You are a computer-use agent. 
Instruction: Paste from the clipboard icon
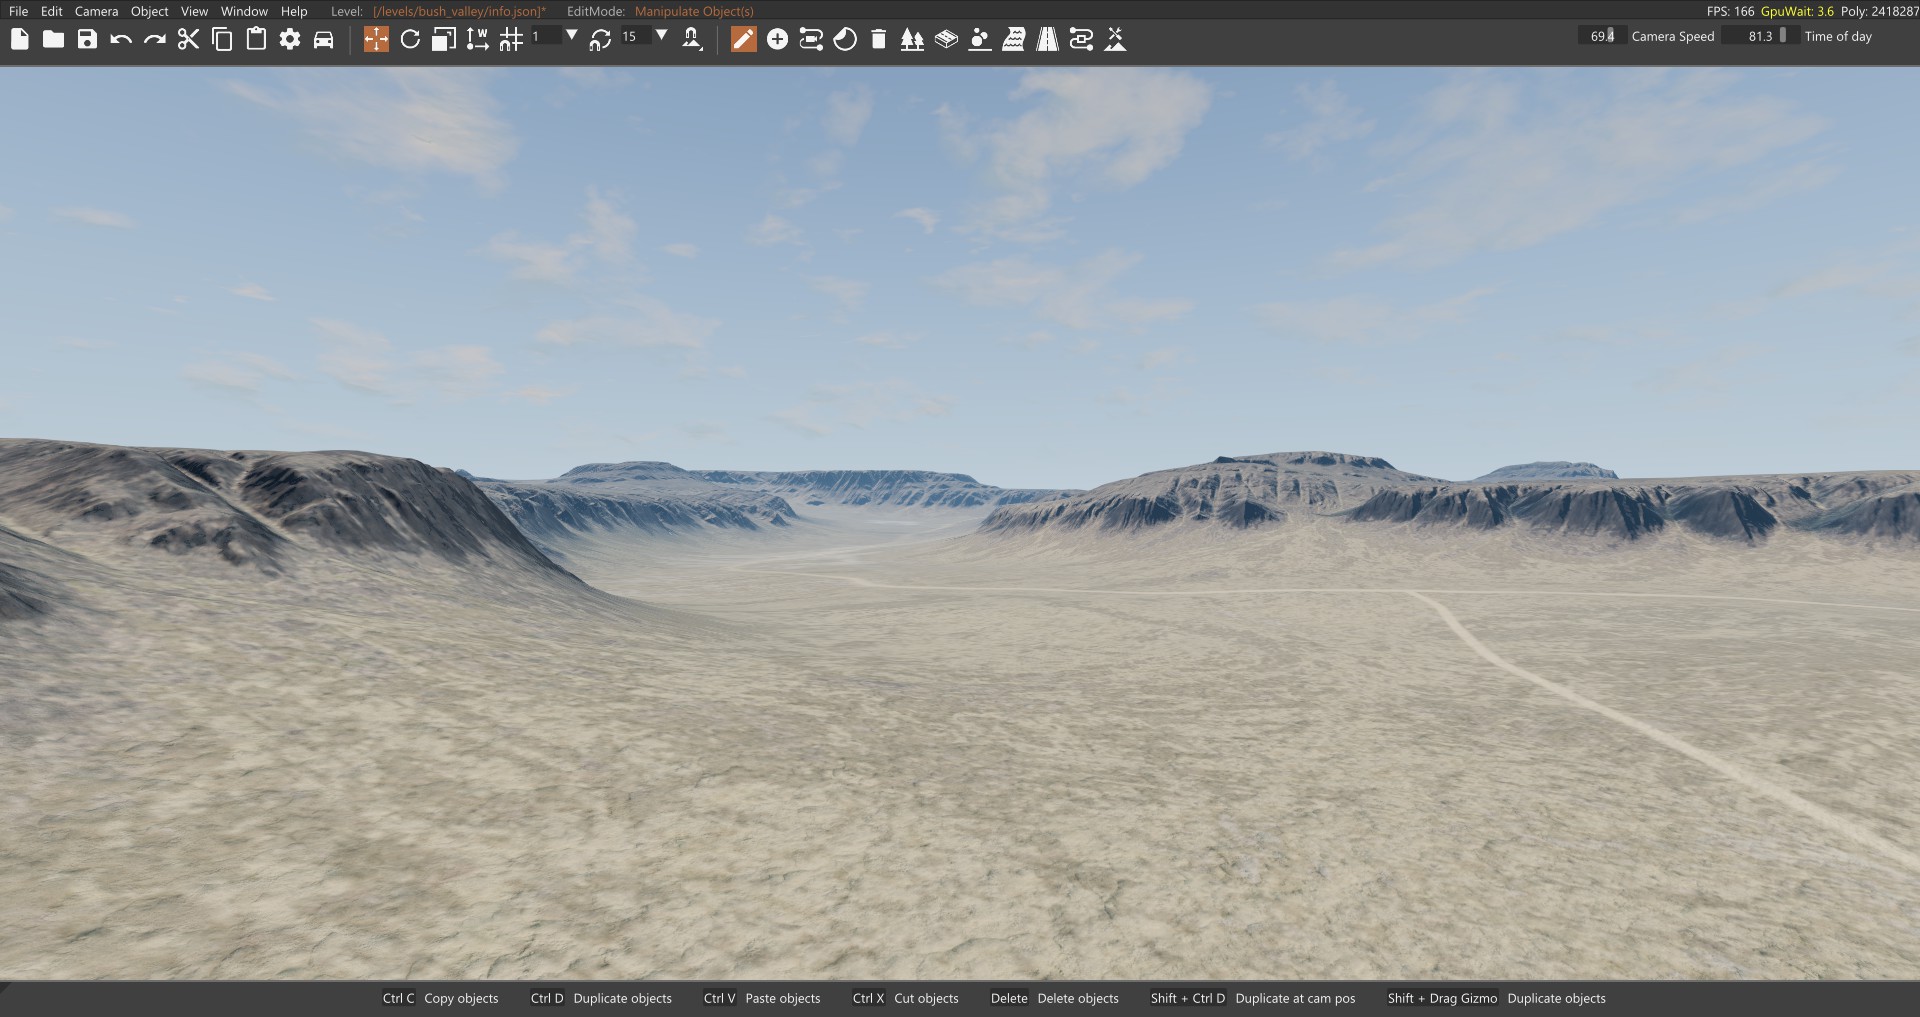256,39
